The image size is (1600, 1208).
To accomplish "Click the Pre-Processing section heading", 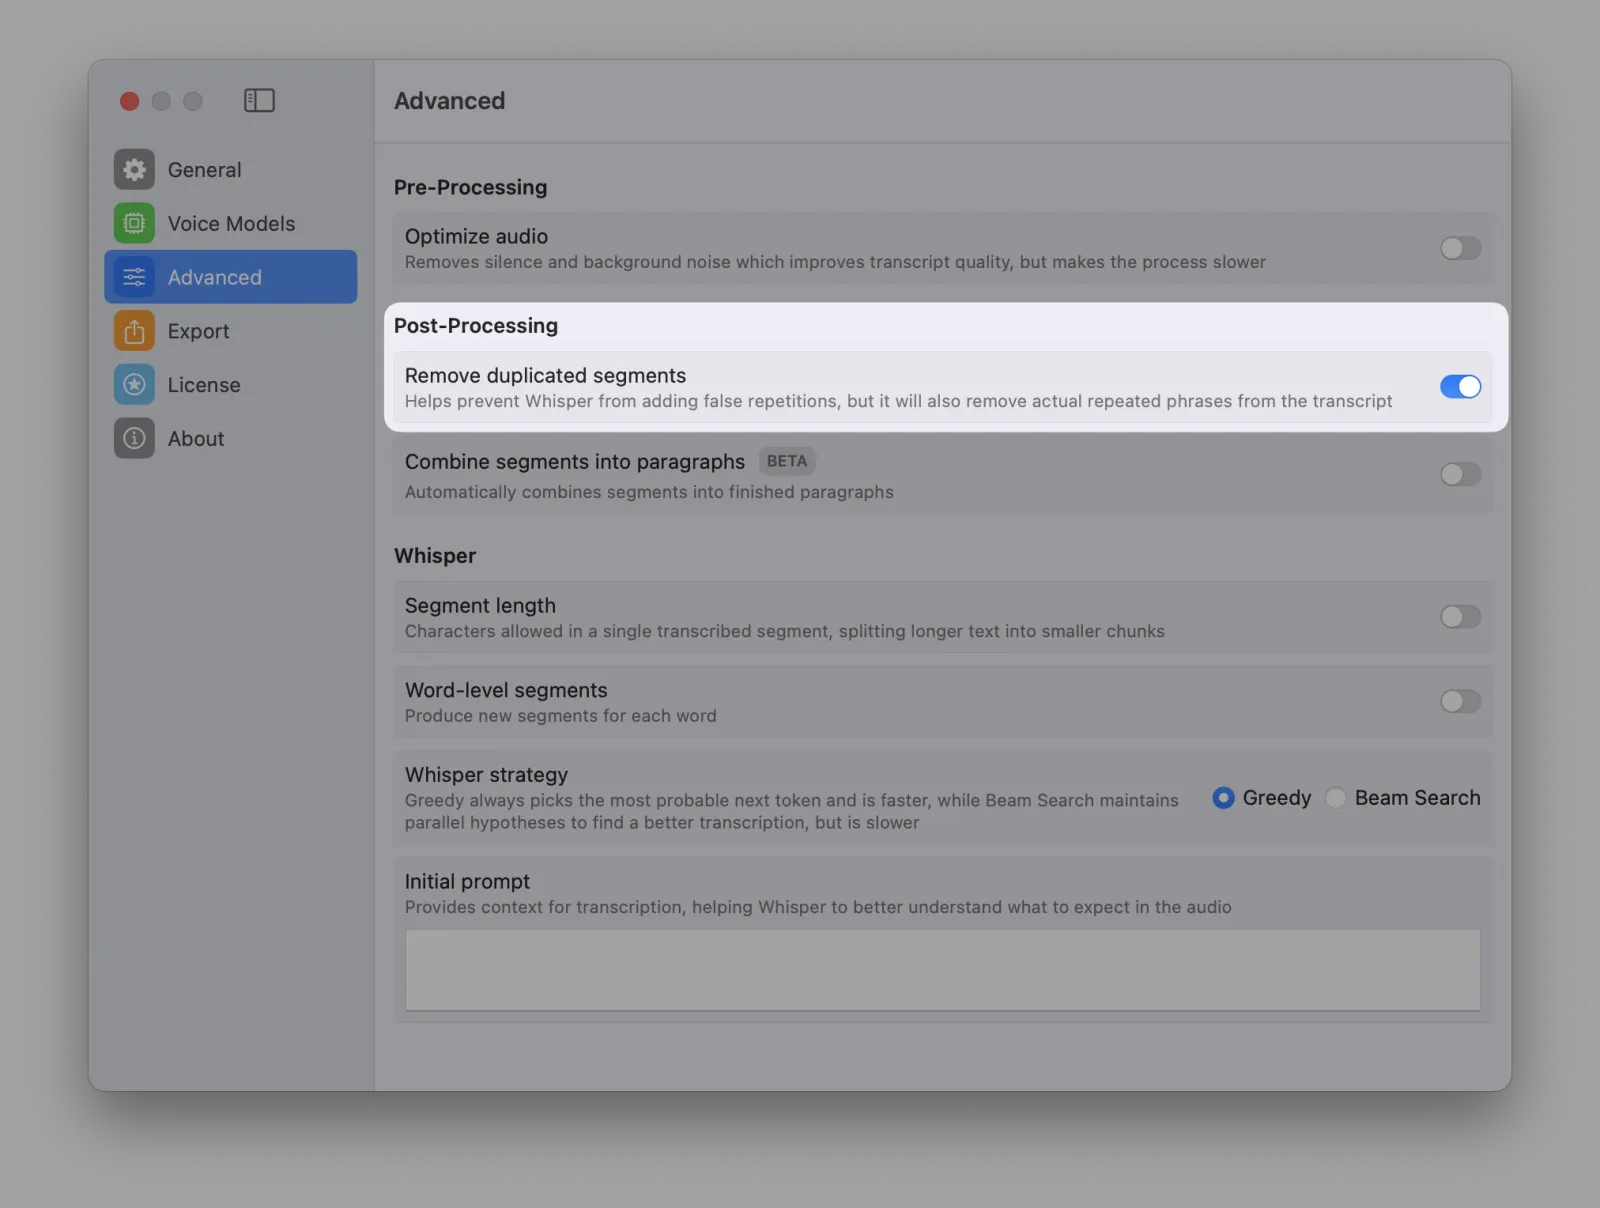I will (470, 187).
